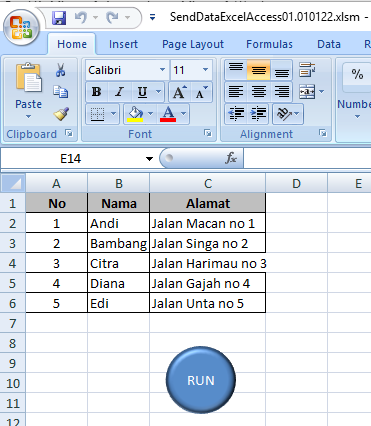Open the Font Color palette arrow
This screenshot has width=371, height=426.
184,114
